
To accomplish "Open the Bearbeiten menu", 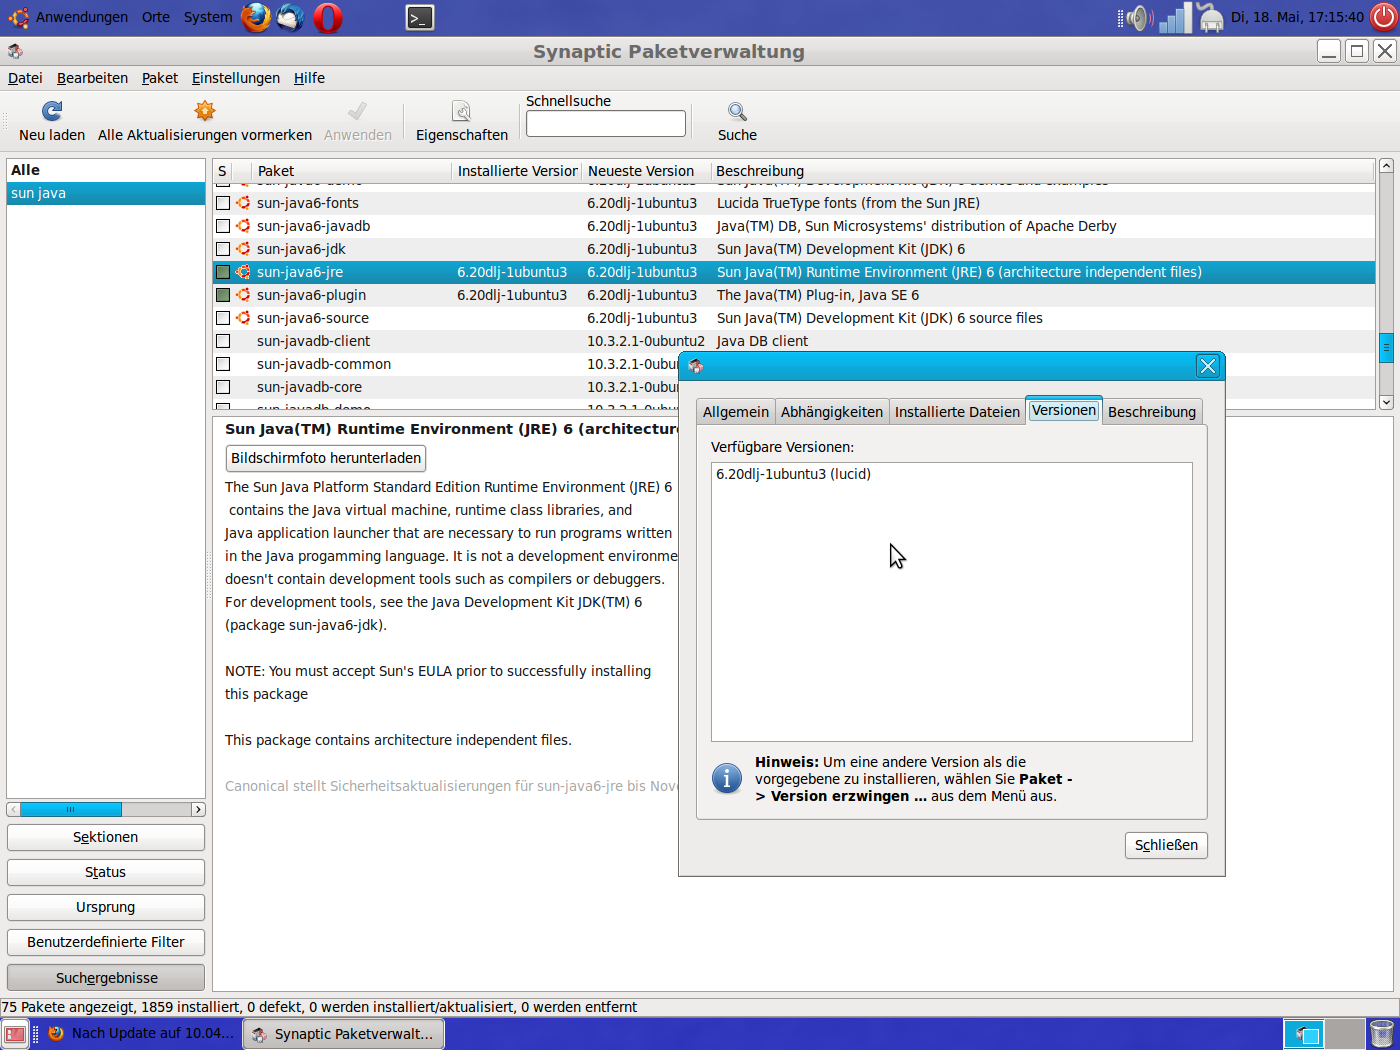I will [92, 78].
